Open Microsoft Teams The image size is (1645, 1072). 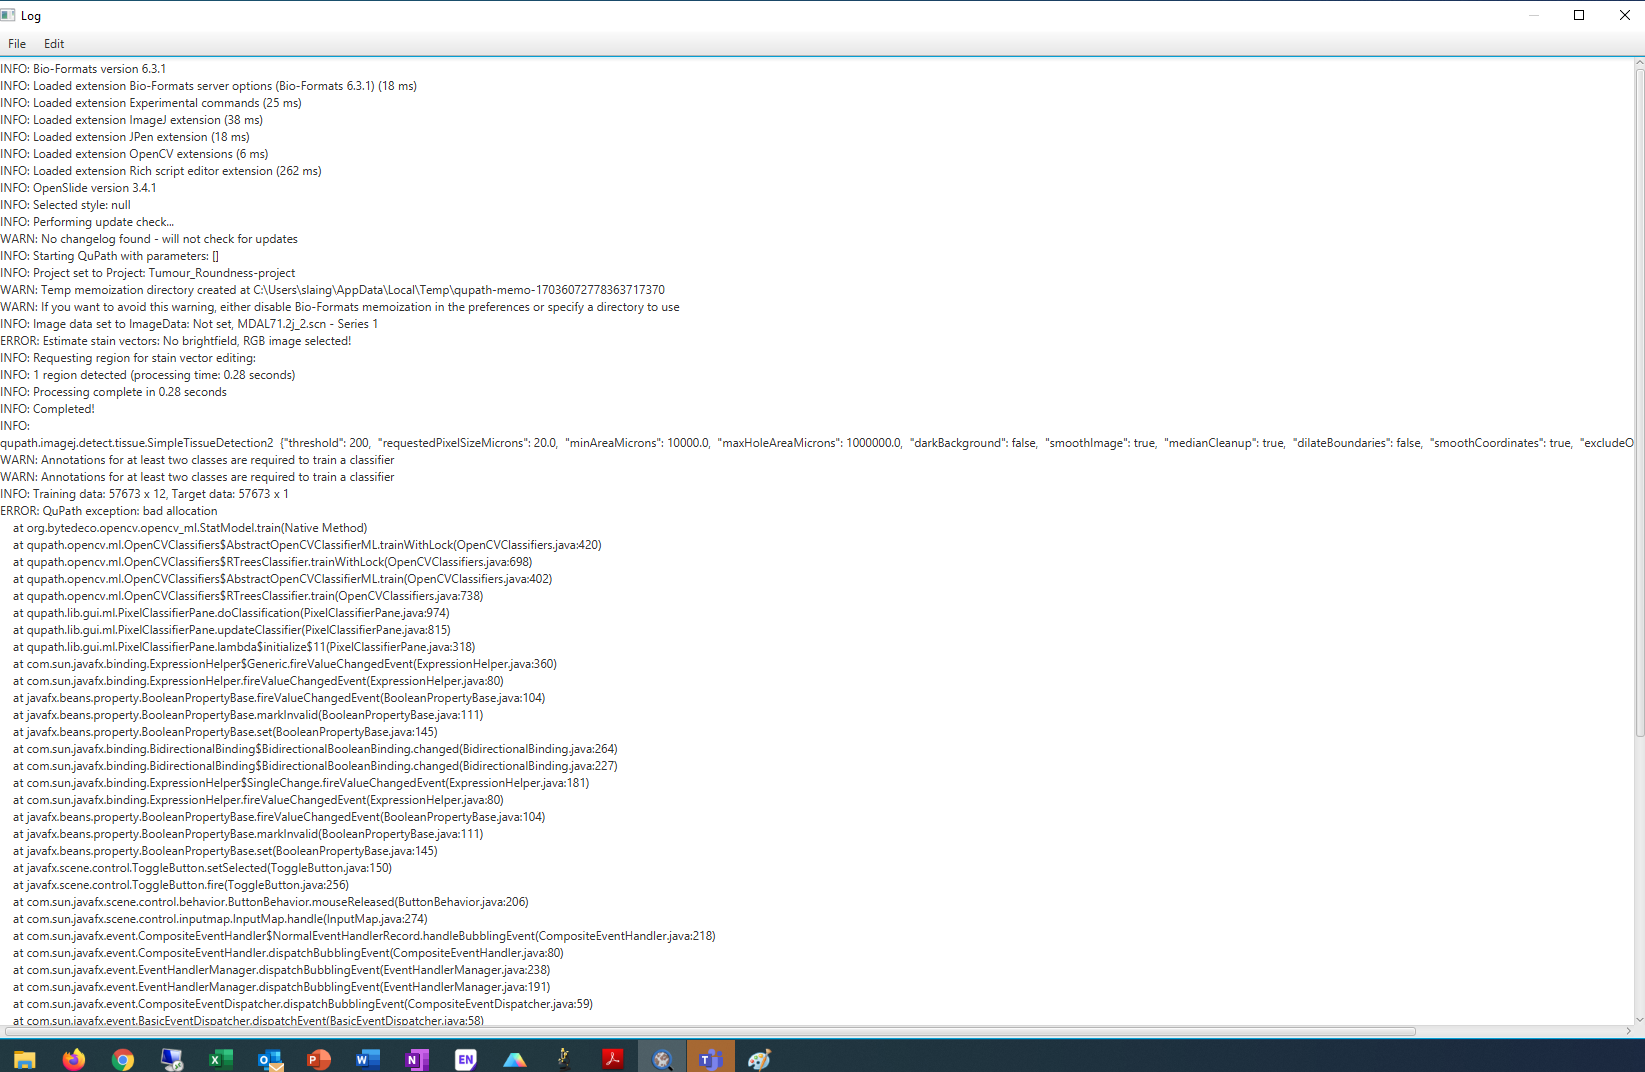(710, 1057)
